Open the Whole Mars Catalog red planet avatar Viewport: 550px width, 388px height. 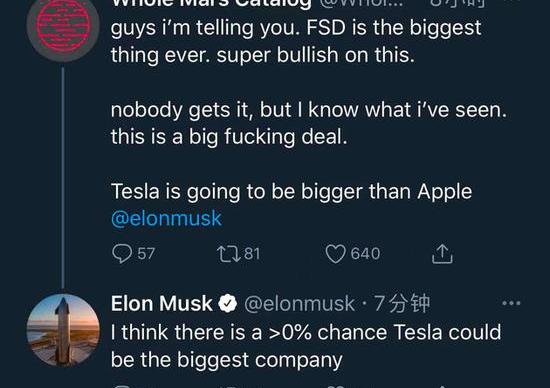63,26
